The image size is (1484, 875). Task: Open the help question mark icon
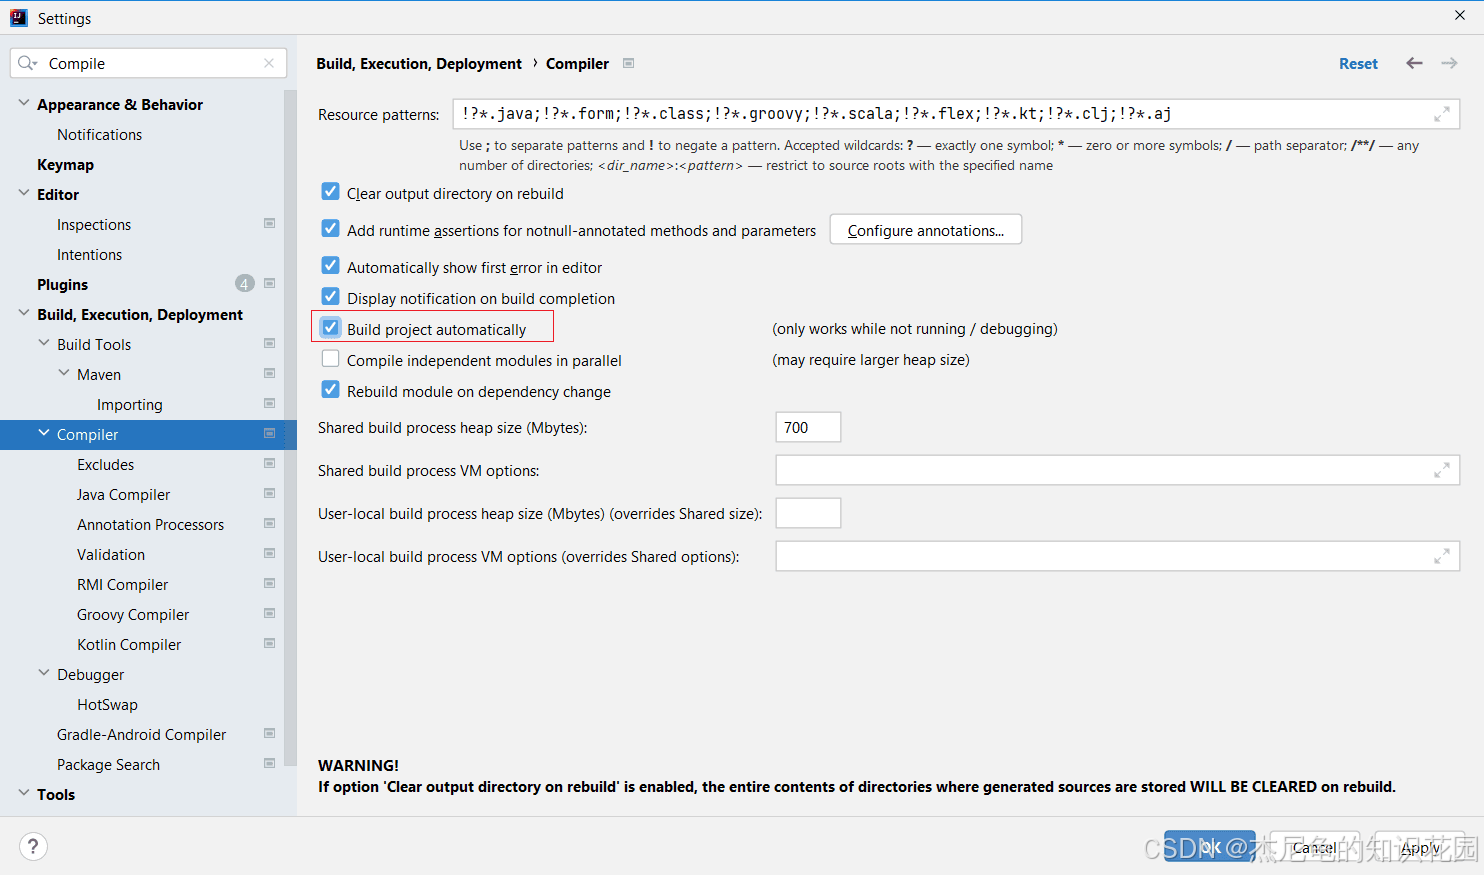click(x=33, y=846)
